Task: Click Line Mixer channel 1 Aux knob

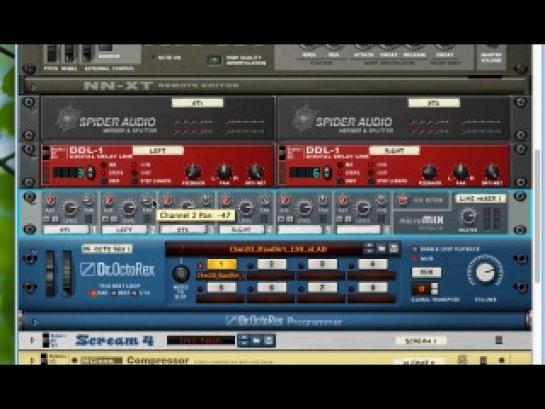Action: (x=50, y=201)
